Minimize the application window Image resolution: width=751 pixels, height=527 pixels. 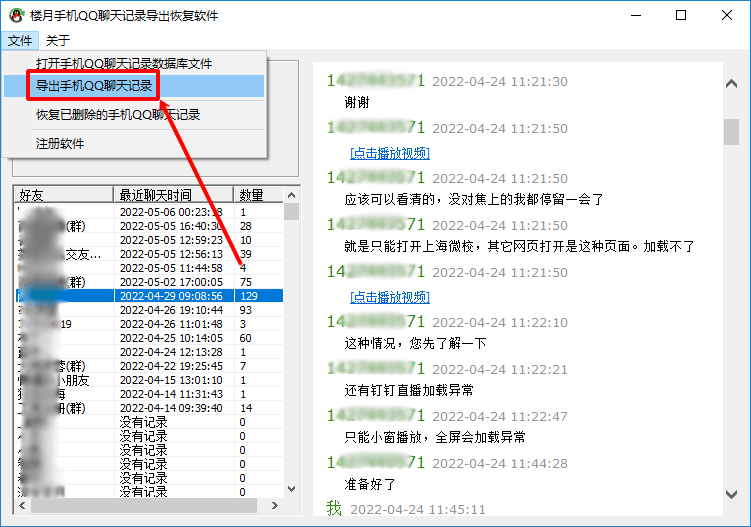[x=636, y=15]
